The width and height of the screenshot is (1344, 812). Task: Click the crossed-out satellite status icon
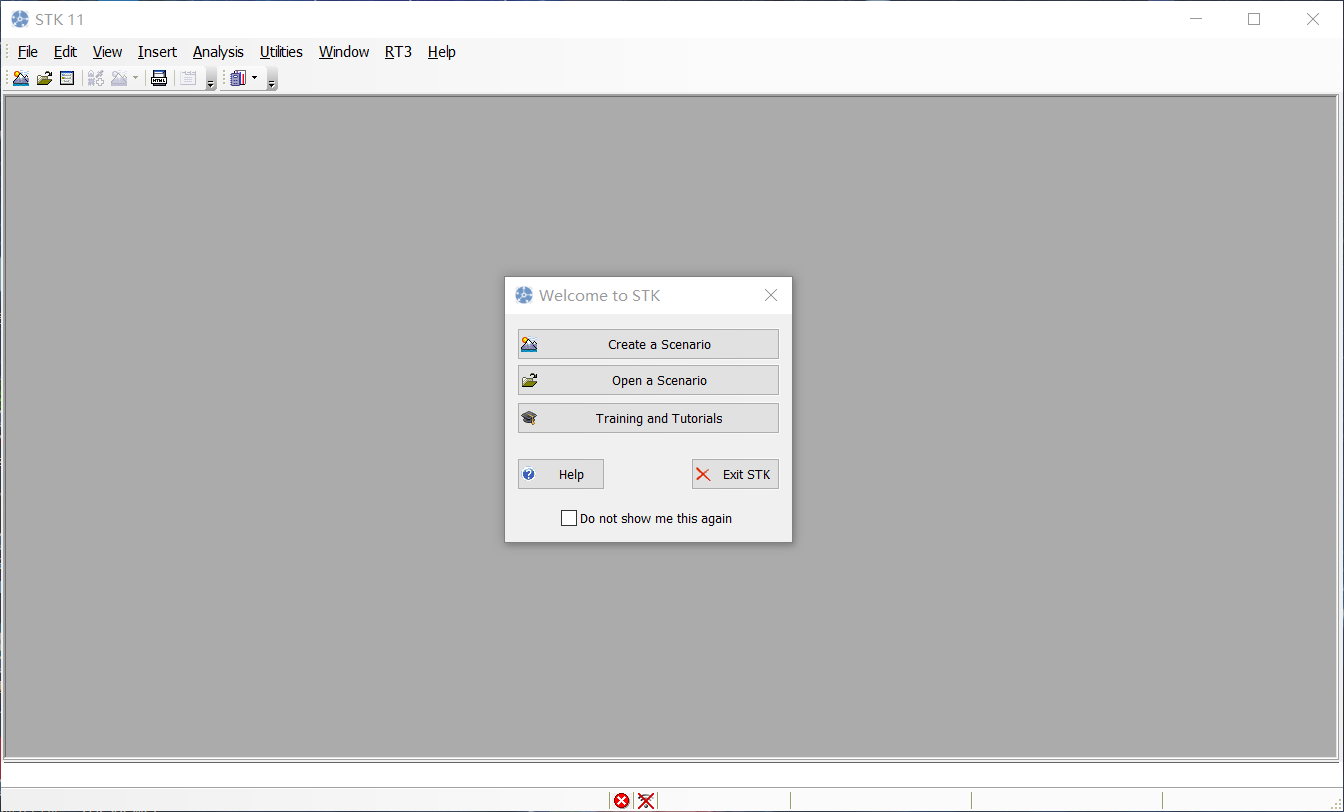[x=646, y=801]
